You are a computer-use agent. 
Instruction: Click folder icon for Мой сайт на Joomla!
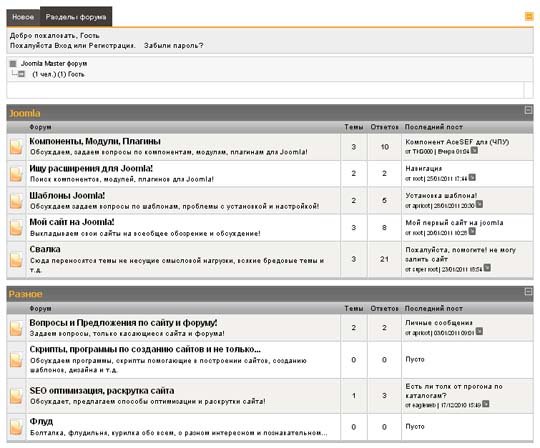click(x=16, y=228)
